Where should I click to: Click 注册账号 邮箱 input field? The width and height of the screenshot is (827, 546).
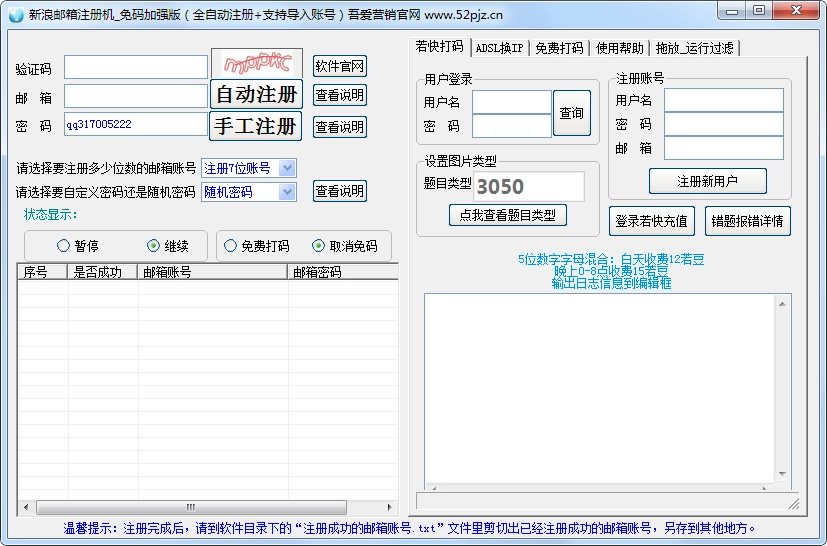724,148
